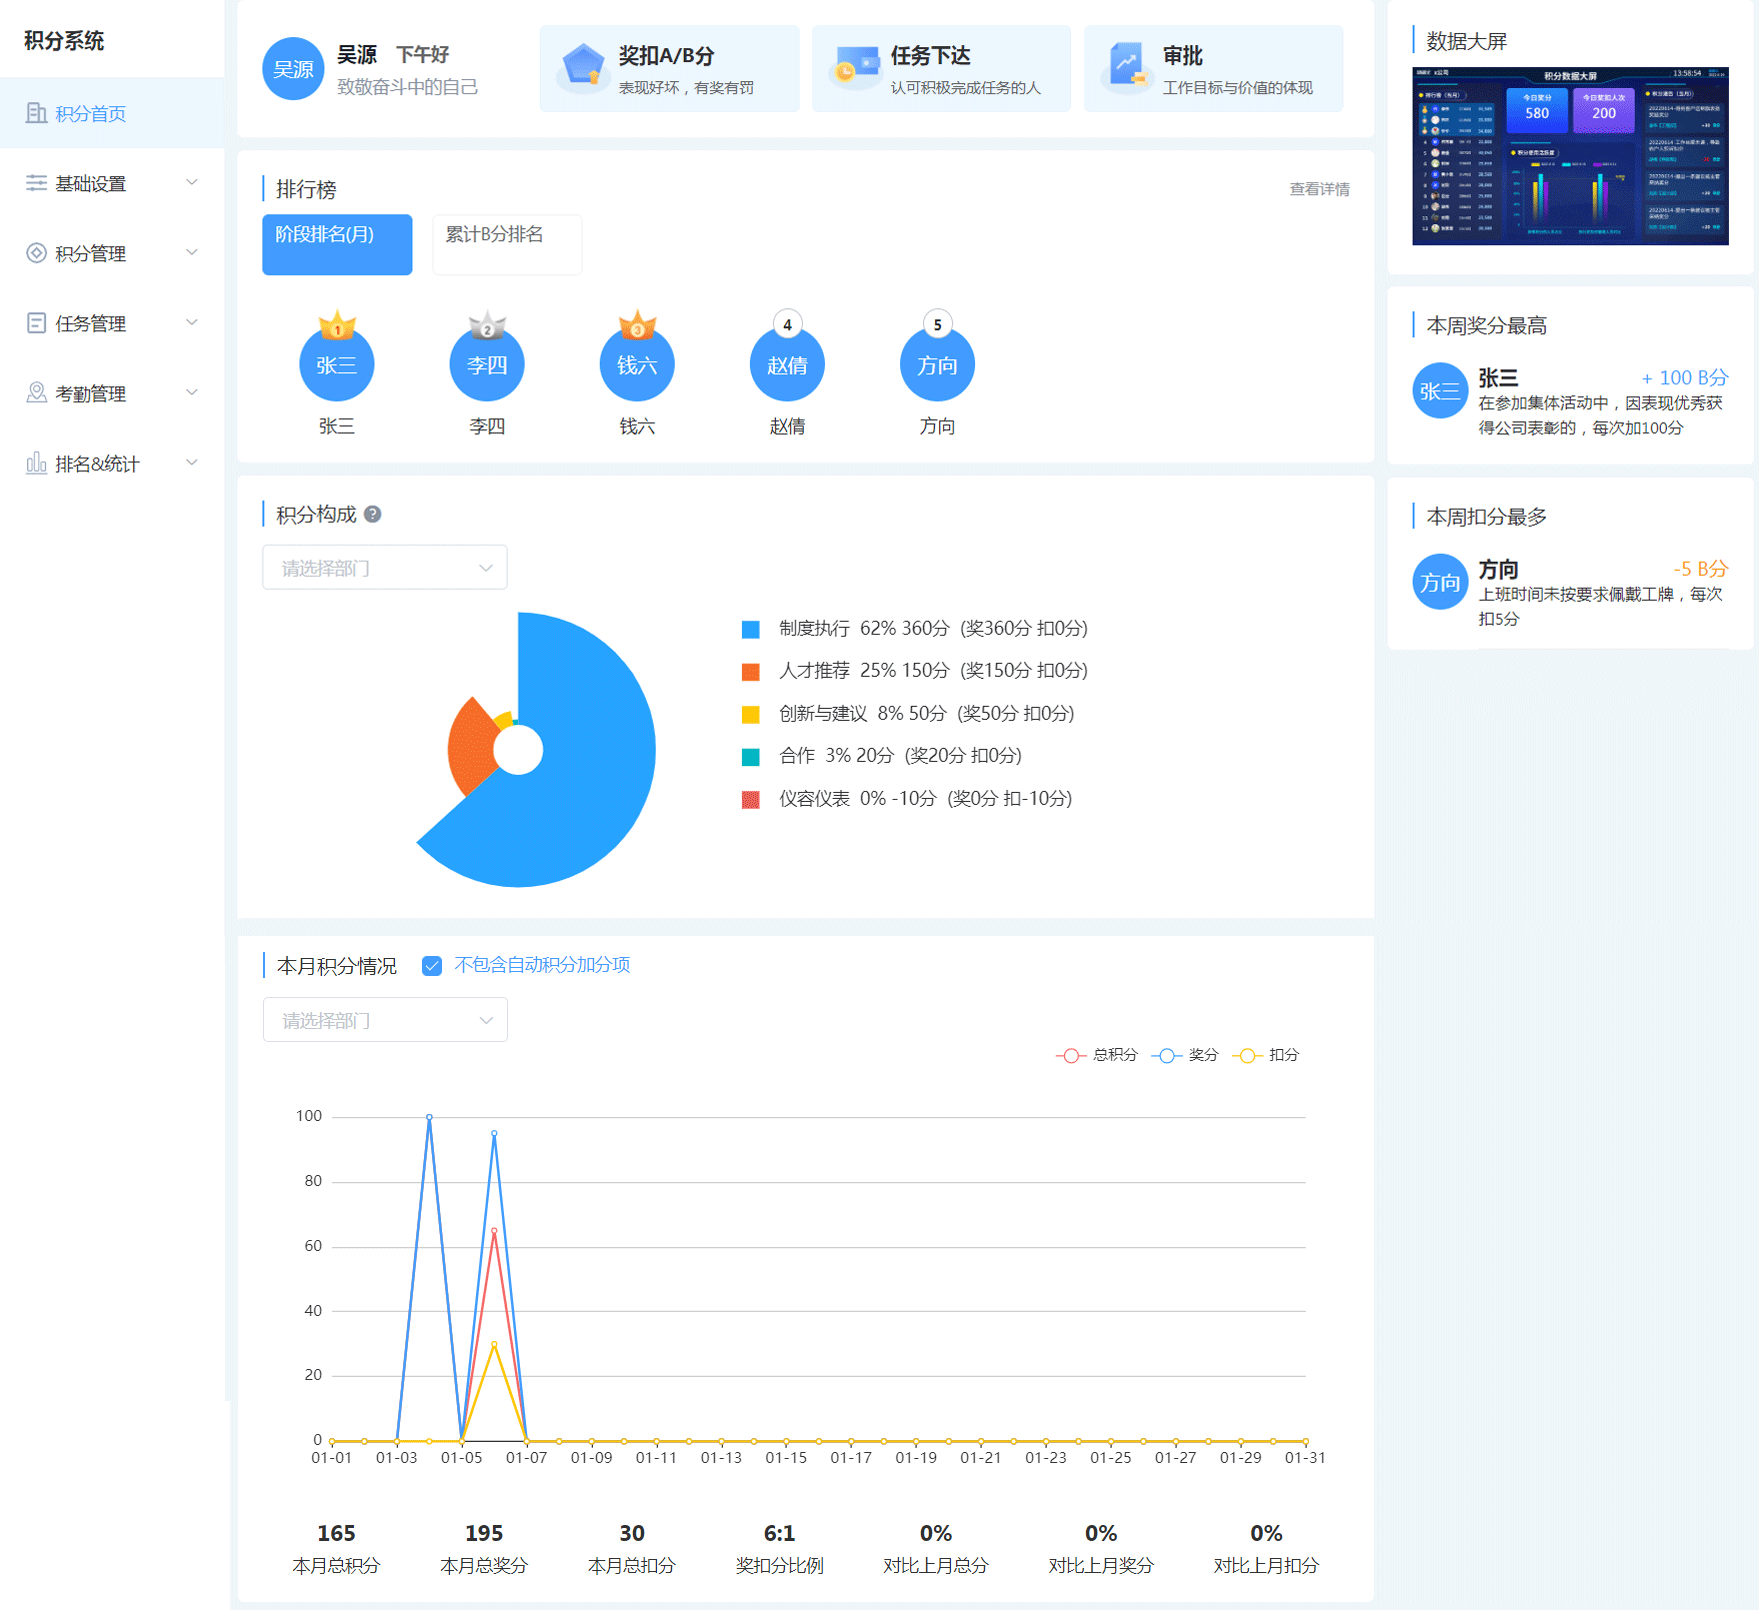This screenshot has height=1610, width=1759.
Task: Open the 奖扣A/B分 card icon
Action: pyautogui.click(x=582, y=67)
